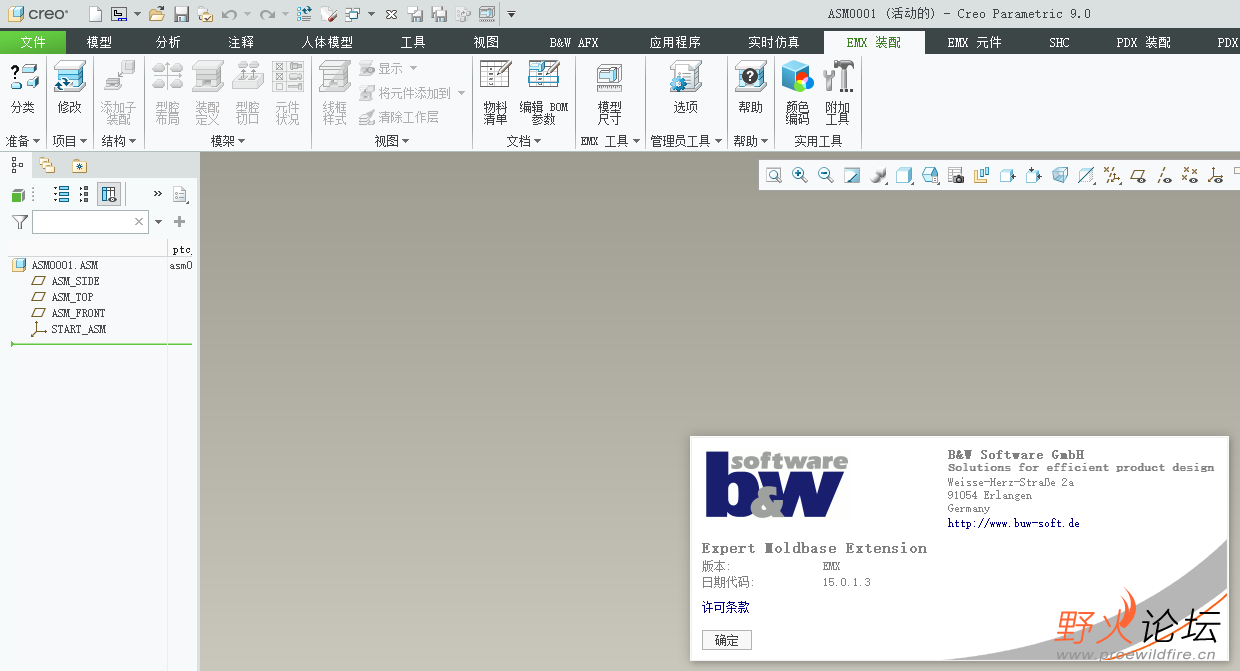Open 物料清单 bill of materials
The image size is (1240, 671).
point(495,92)
